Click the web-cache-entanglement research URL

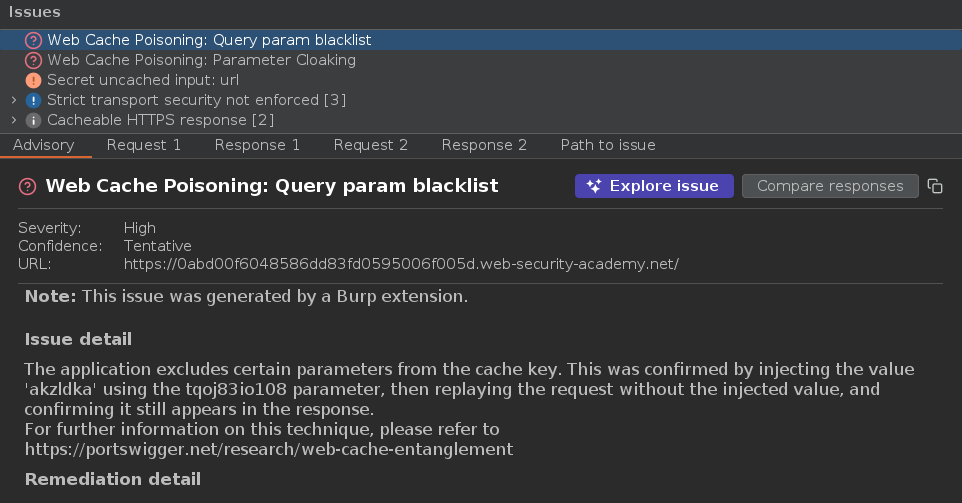click(x=269, y=449)
